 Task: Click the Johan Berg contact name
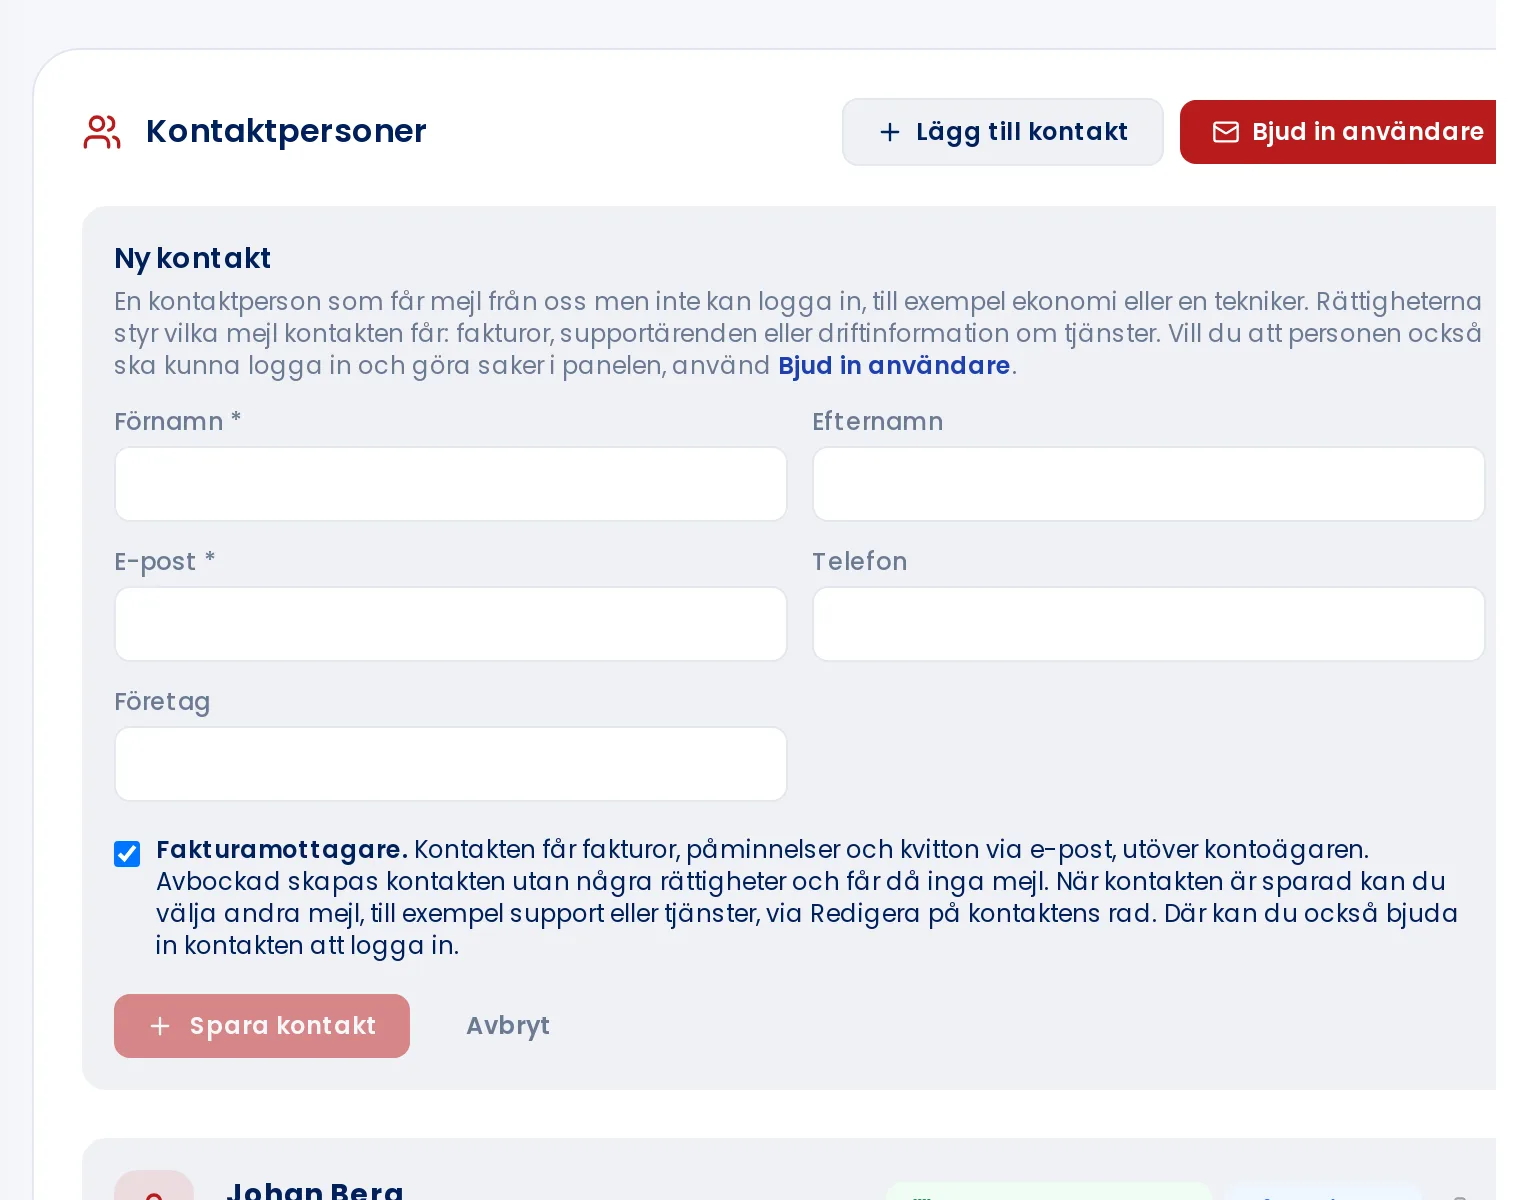click(315, 1190)
